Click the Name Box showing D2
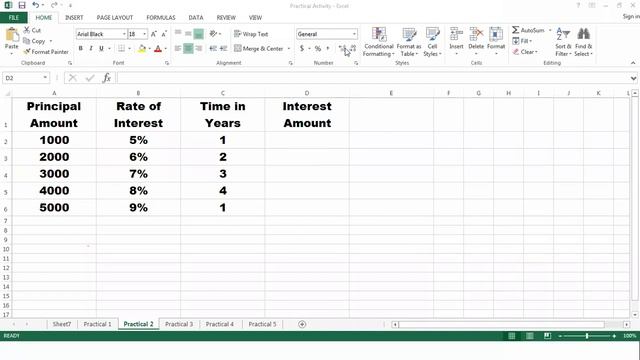This screenshot has height=360, width=640. [x=25, y=78]
